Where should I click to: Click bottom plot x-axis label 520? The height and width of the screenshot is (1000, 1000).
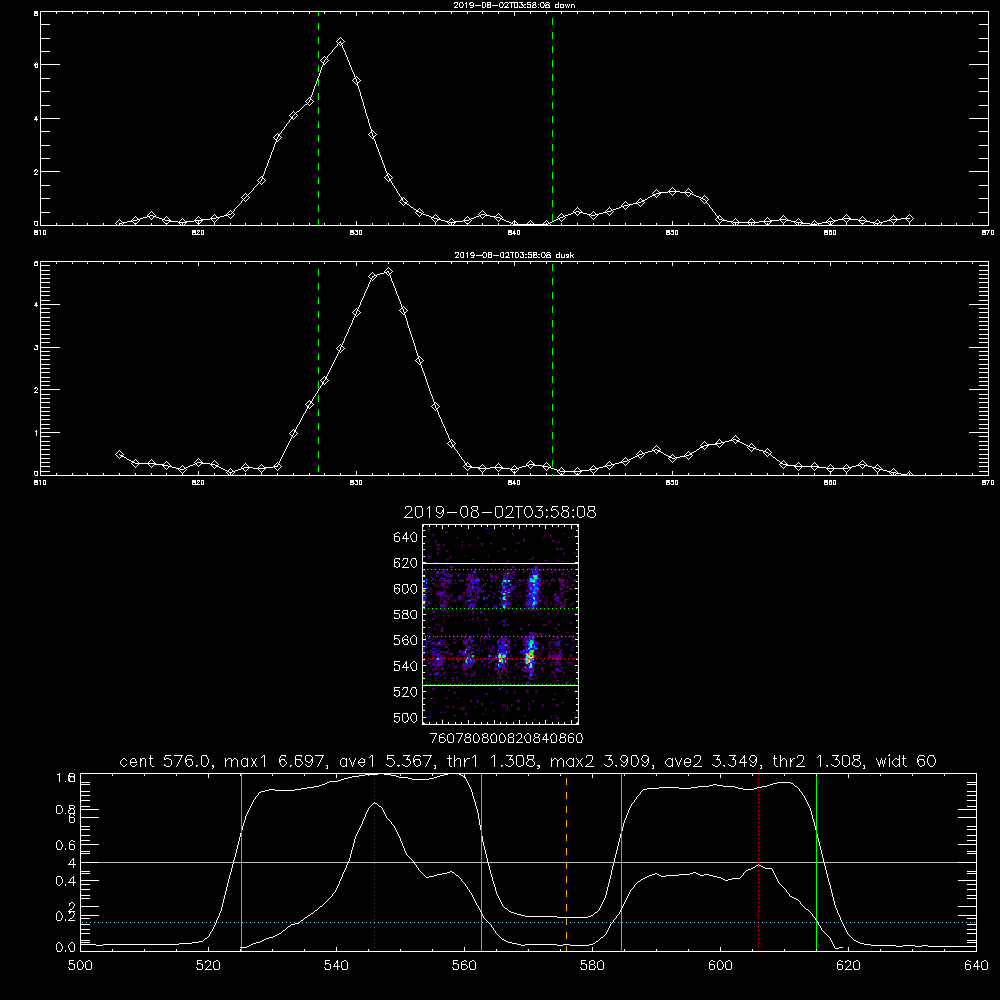208,966
